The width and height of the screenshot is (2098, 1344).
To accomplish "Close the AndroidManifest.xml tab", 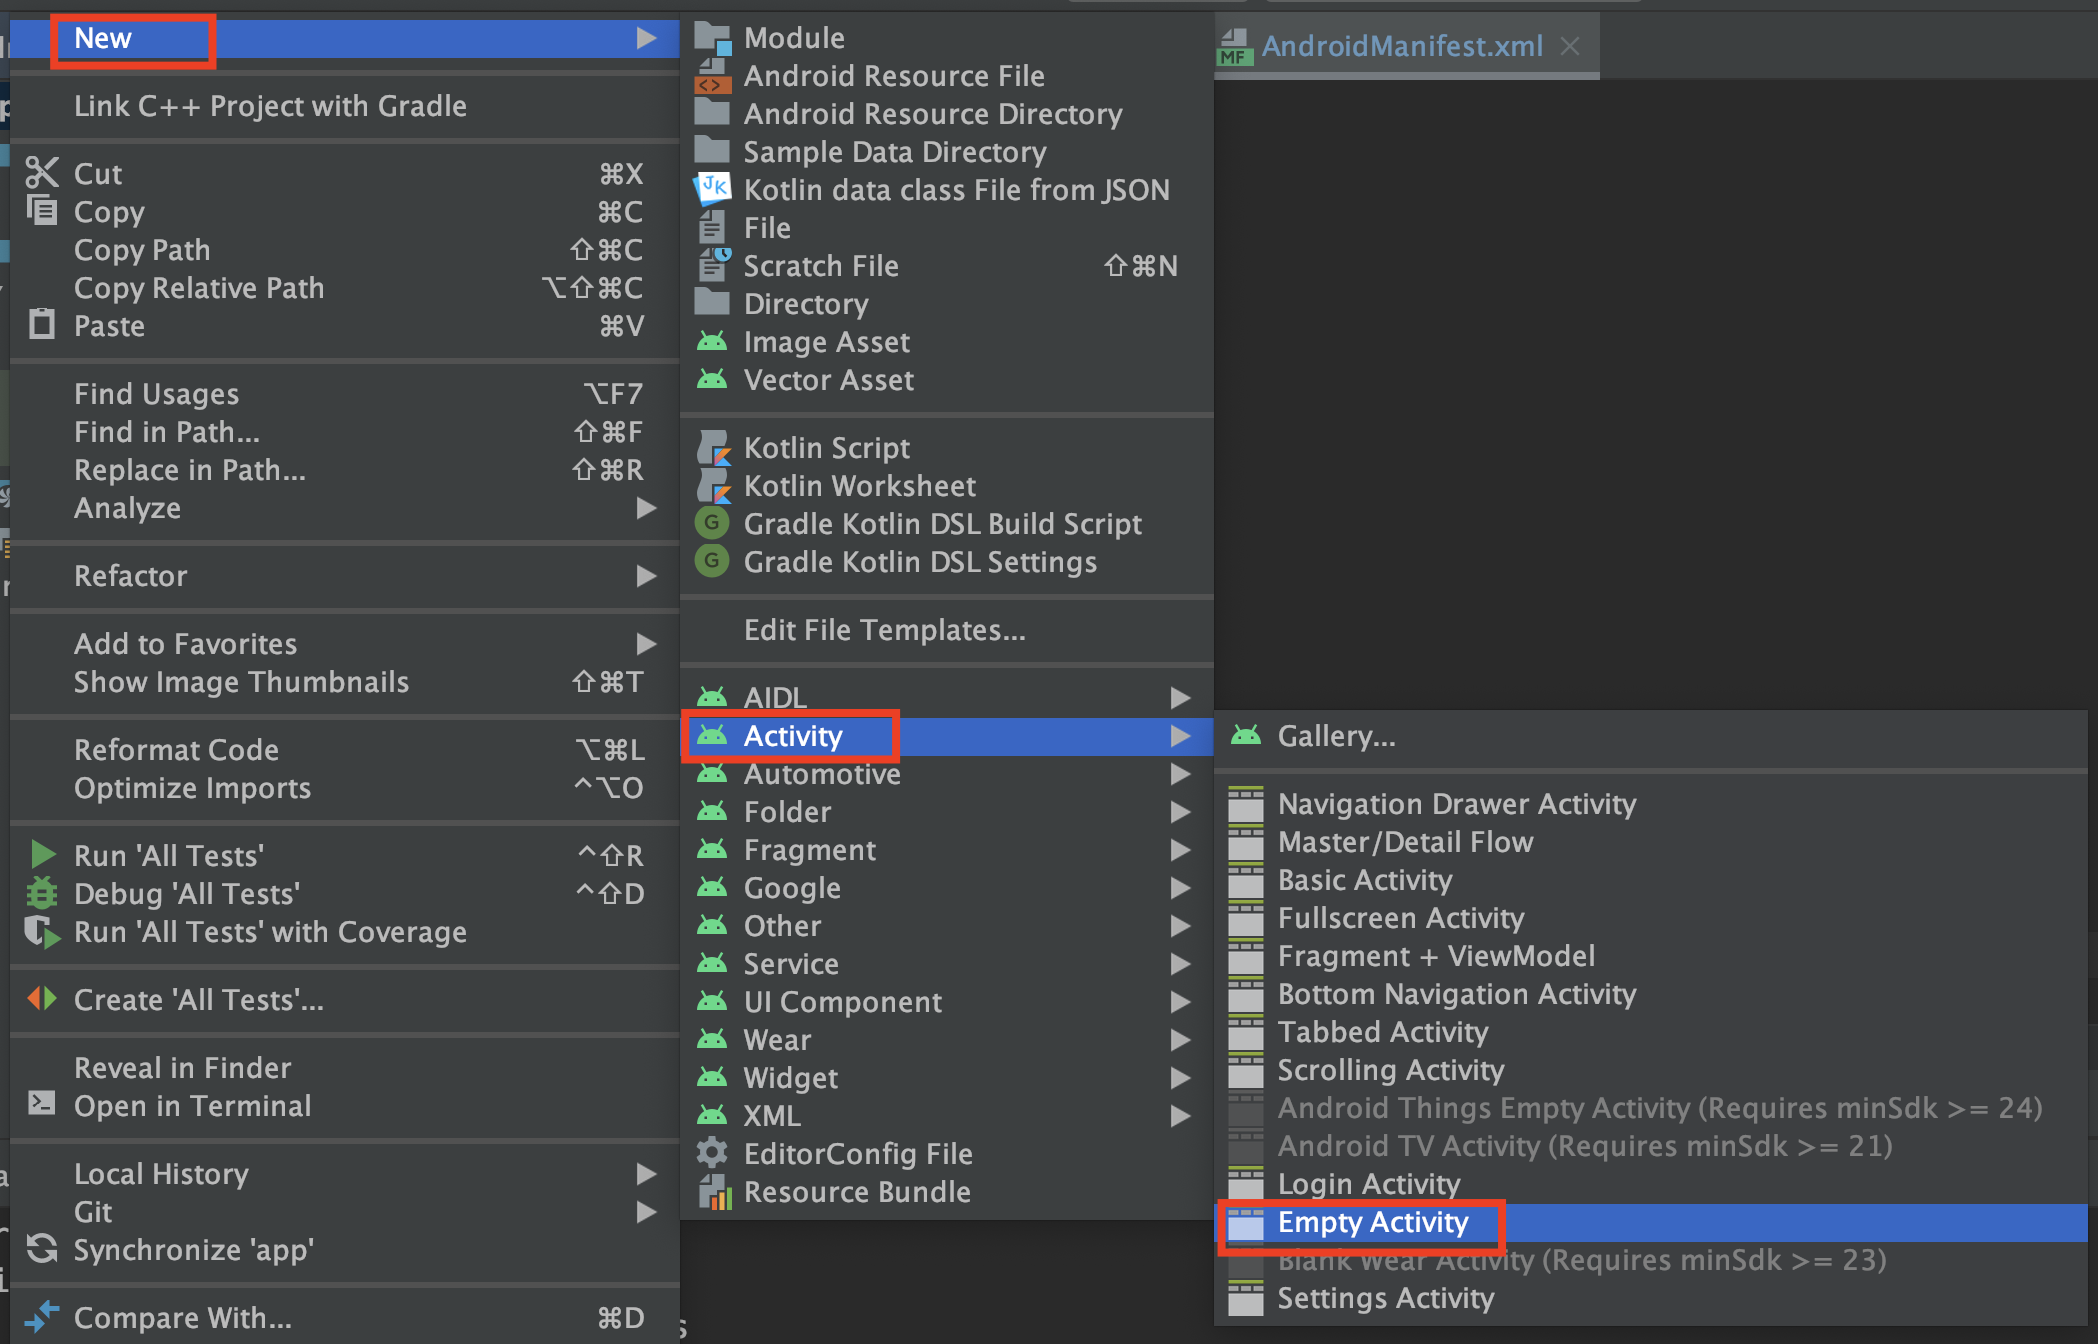I will coord(1570,46).
